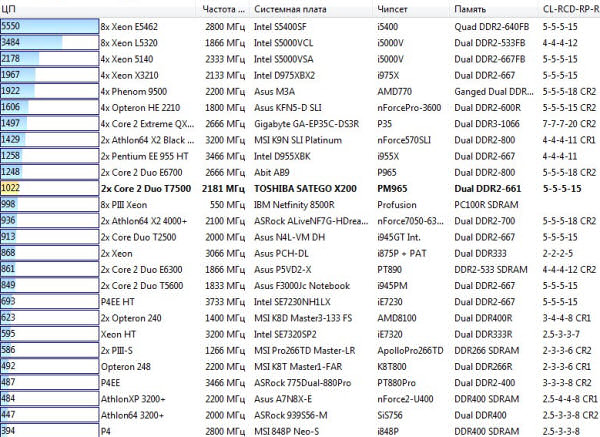600x437 pixels.
Task: Select the AthlonXP 3200+ entry
Action: (133, 399)
